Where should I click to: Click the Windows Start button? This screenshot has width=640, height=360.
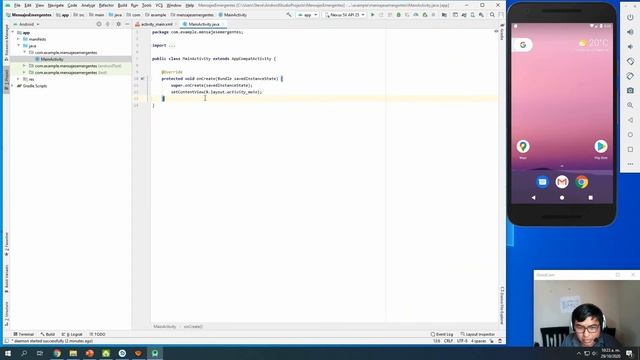pos(8,353)
